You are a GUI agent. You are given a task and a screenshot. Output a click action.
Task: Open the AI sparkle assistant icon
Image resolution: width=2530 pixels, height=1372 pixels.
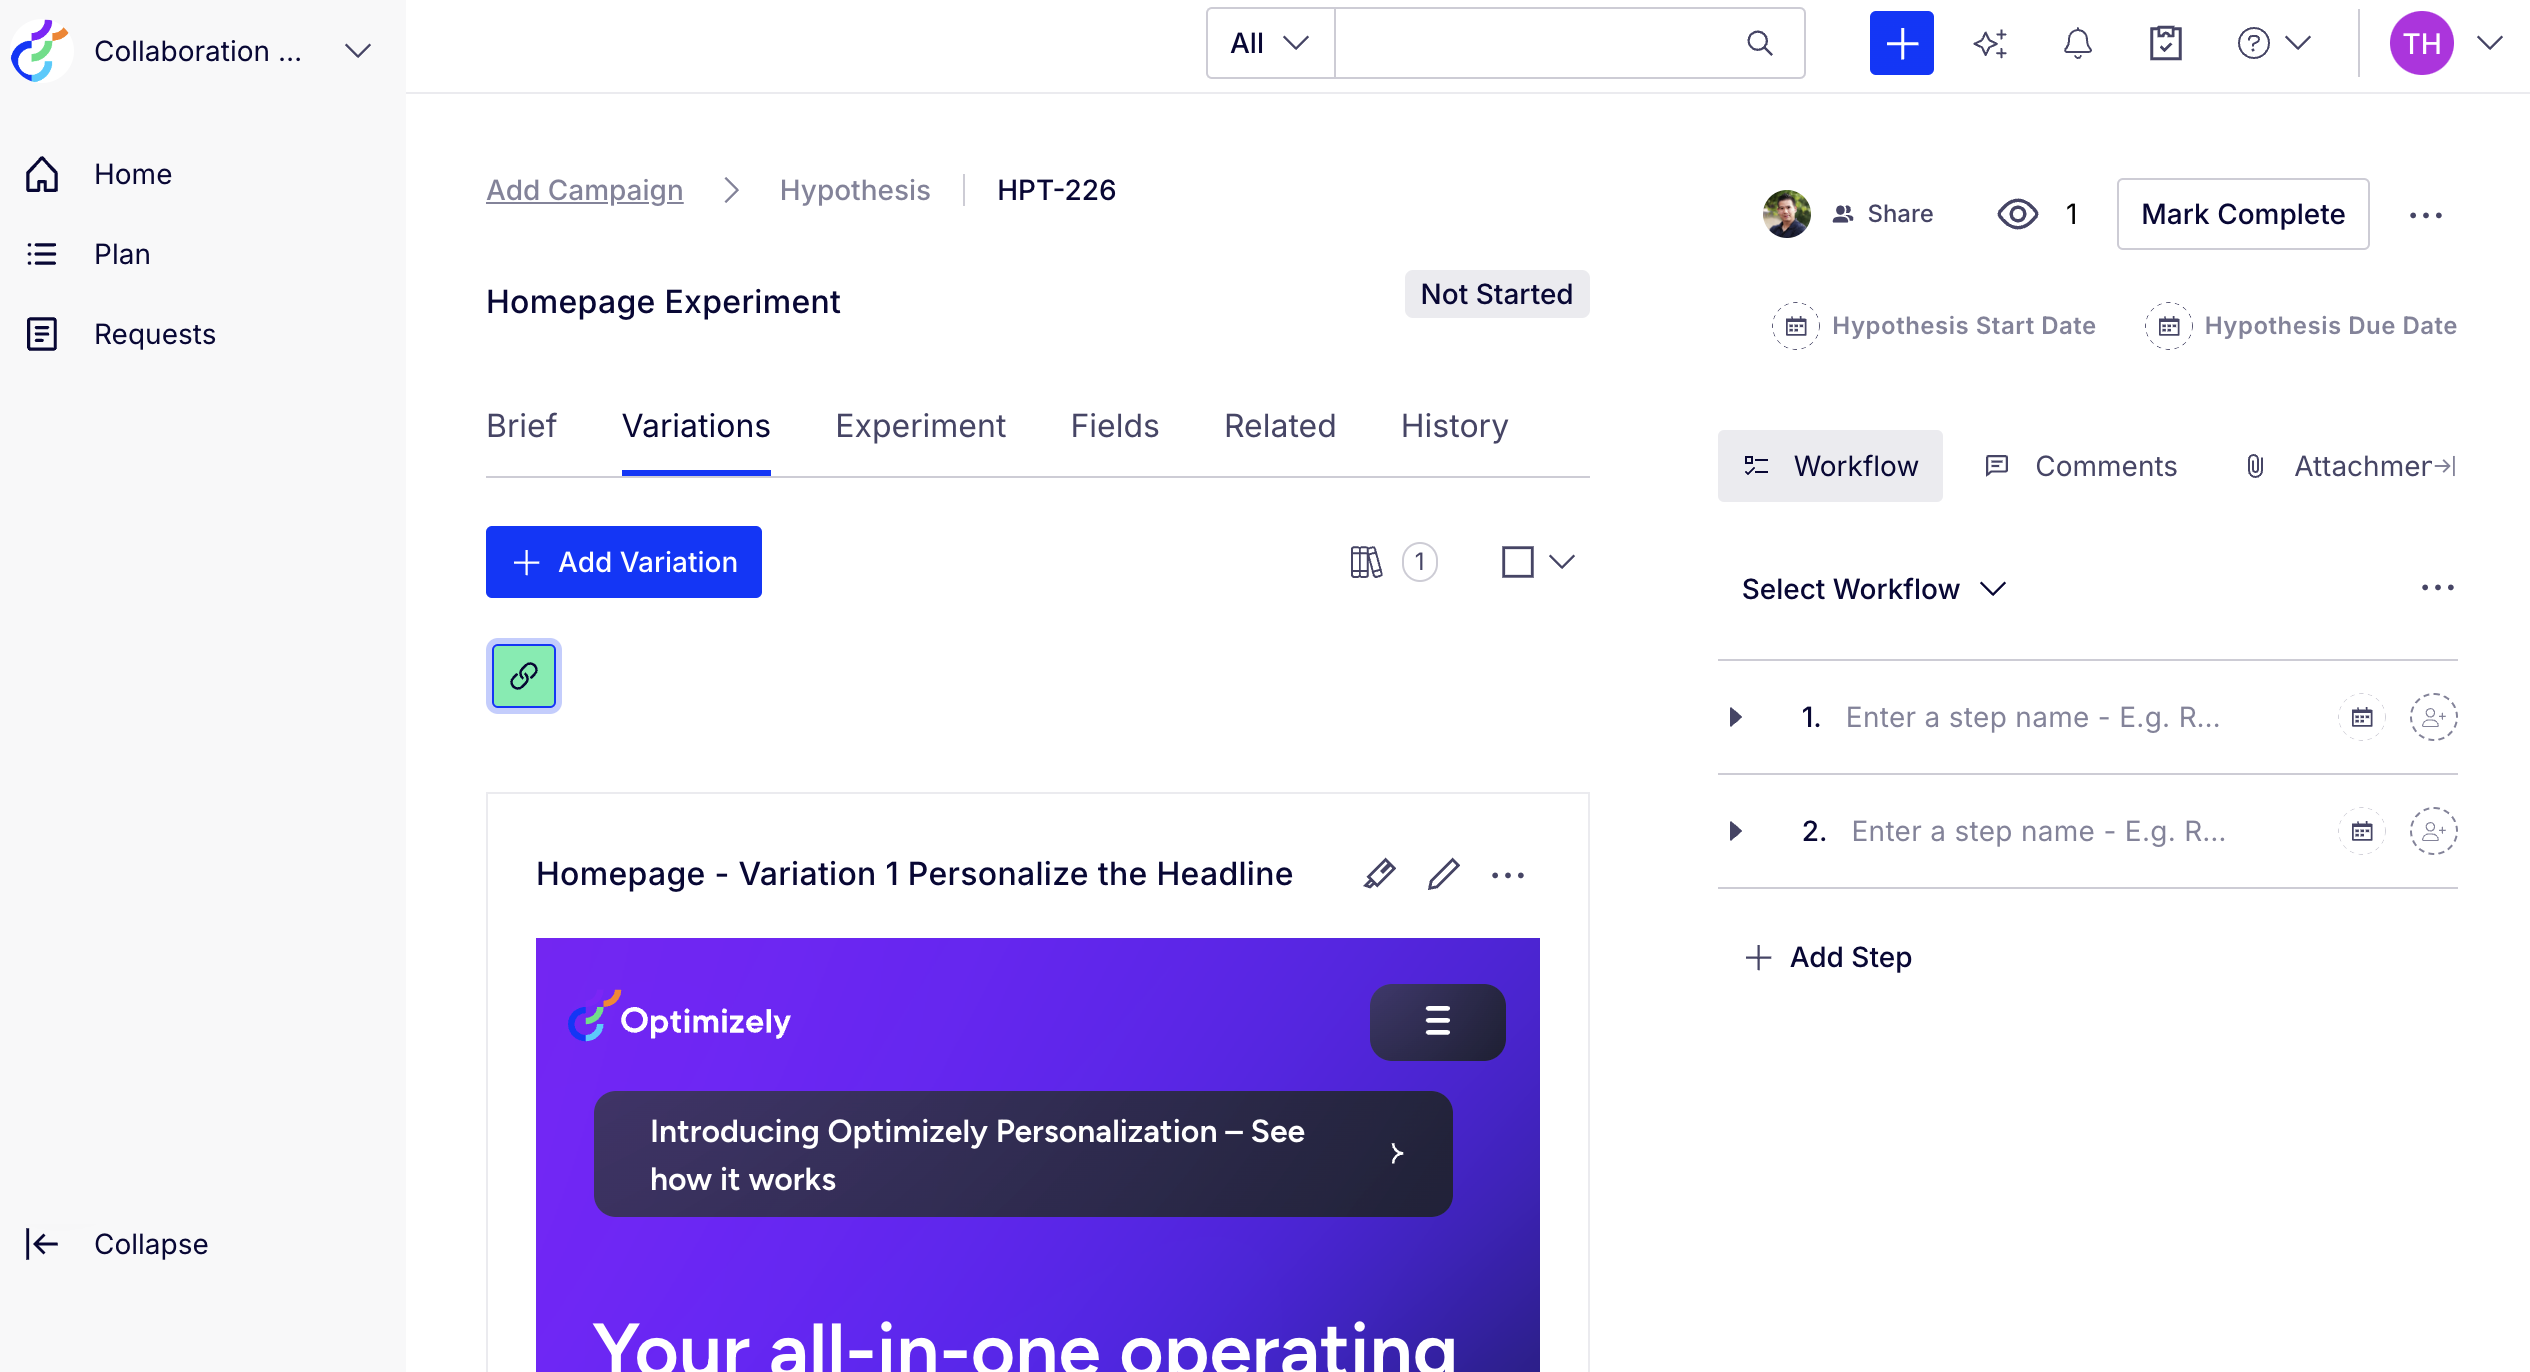click(1990, 43)
